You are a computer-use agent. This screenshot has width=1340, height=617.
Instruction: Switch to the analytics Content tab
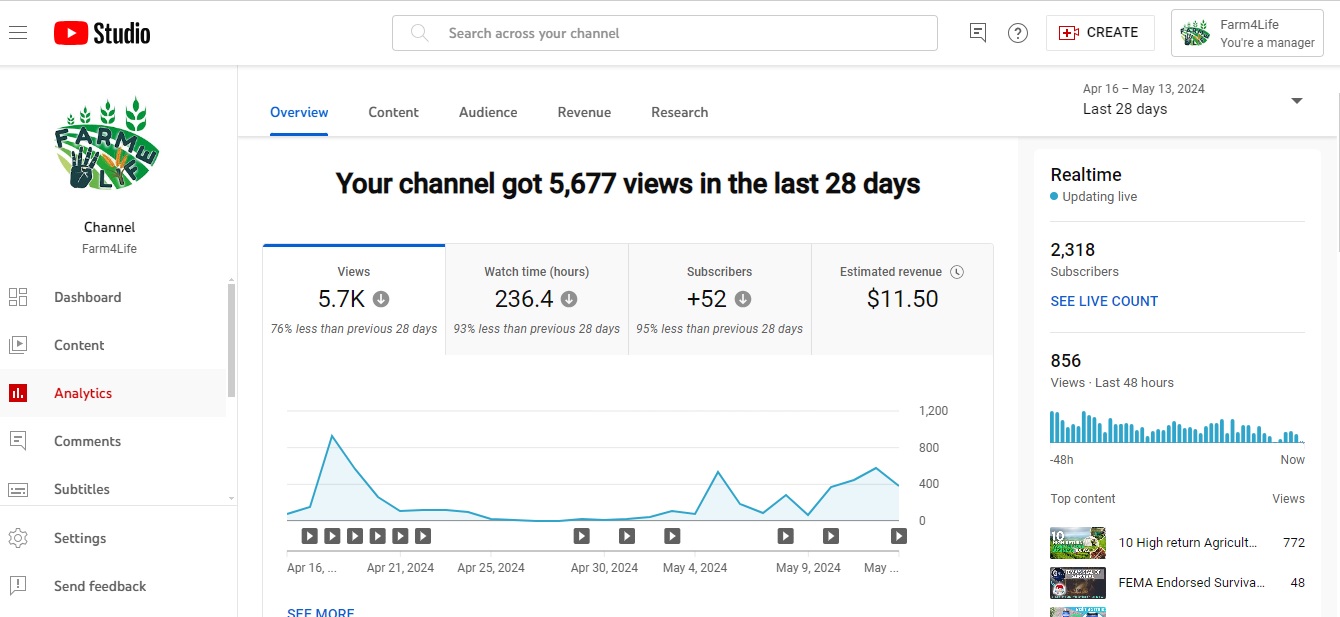point(393,112)
